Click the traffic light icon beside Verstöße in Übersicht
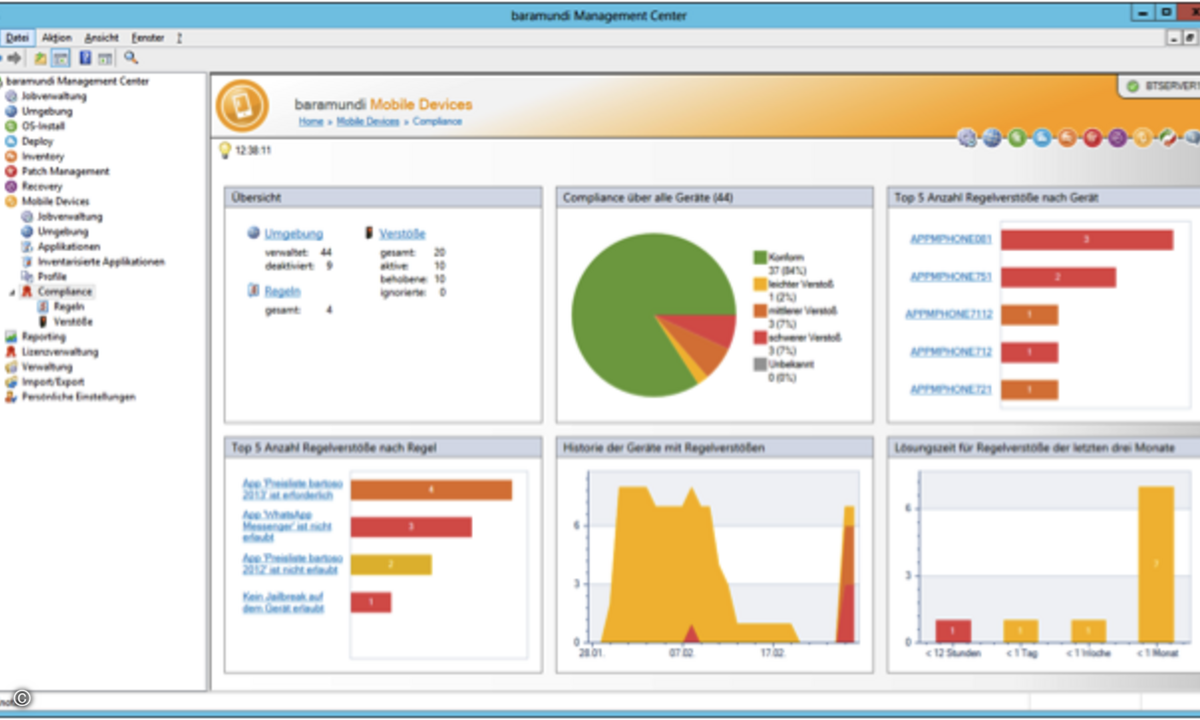 (369, 233)
